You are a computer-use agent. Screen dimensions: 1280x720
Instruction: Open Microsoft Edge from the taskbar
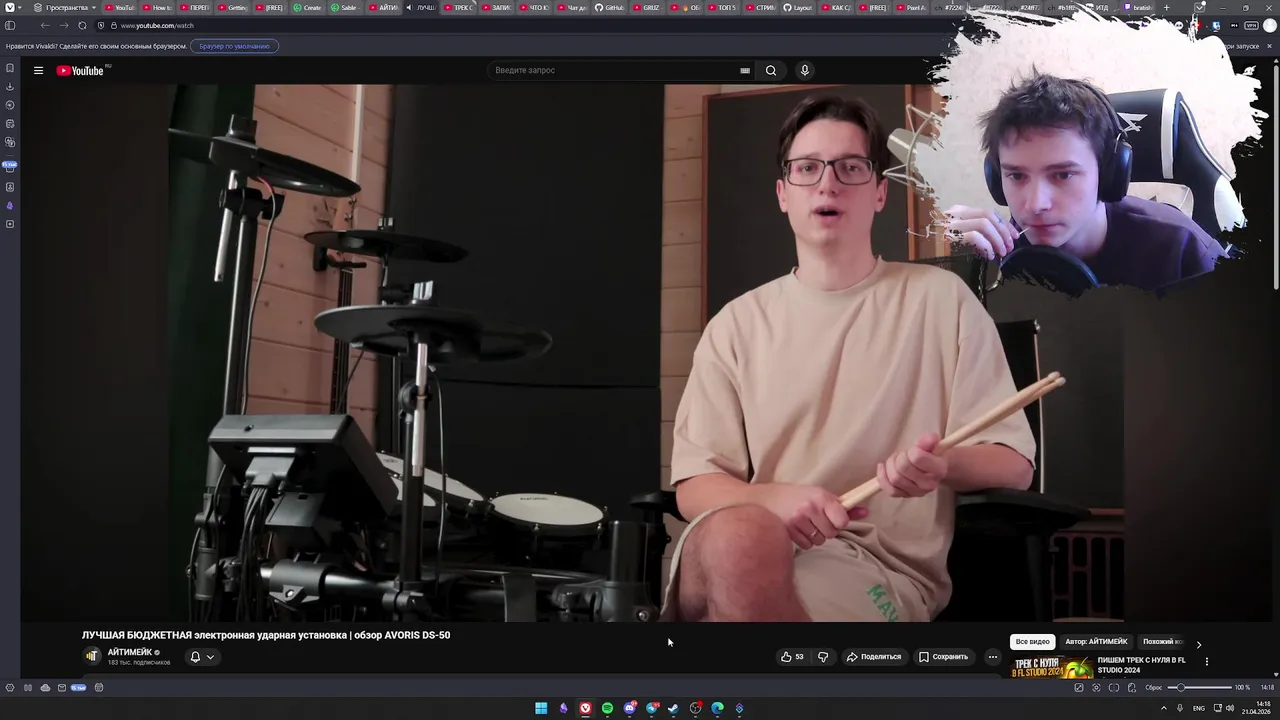point(718,708)
